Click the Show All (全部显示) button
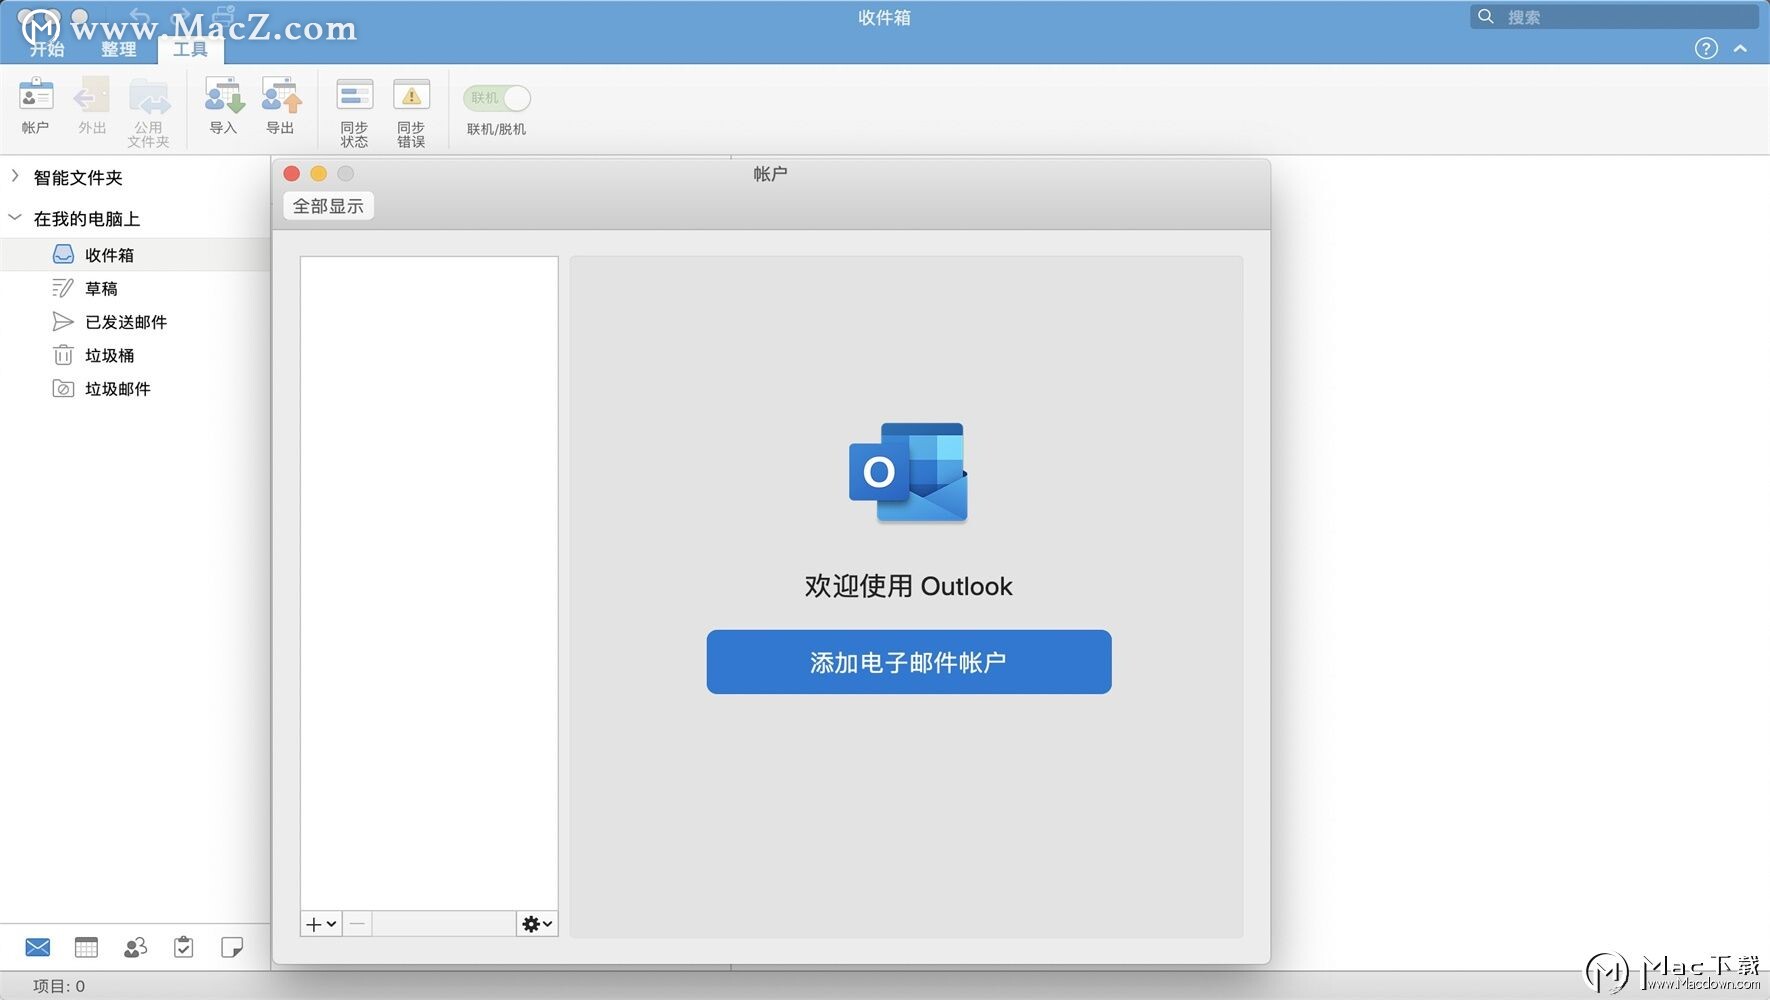This screenshot has width=1770, height=1000. pos(328,206)
